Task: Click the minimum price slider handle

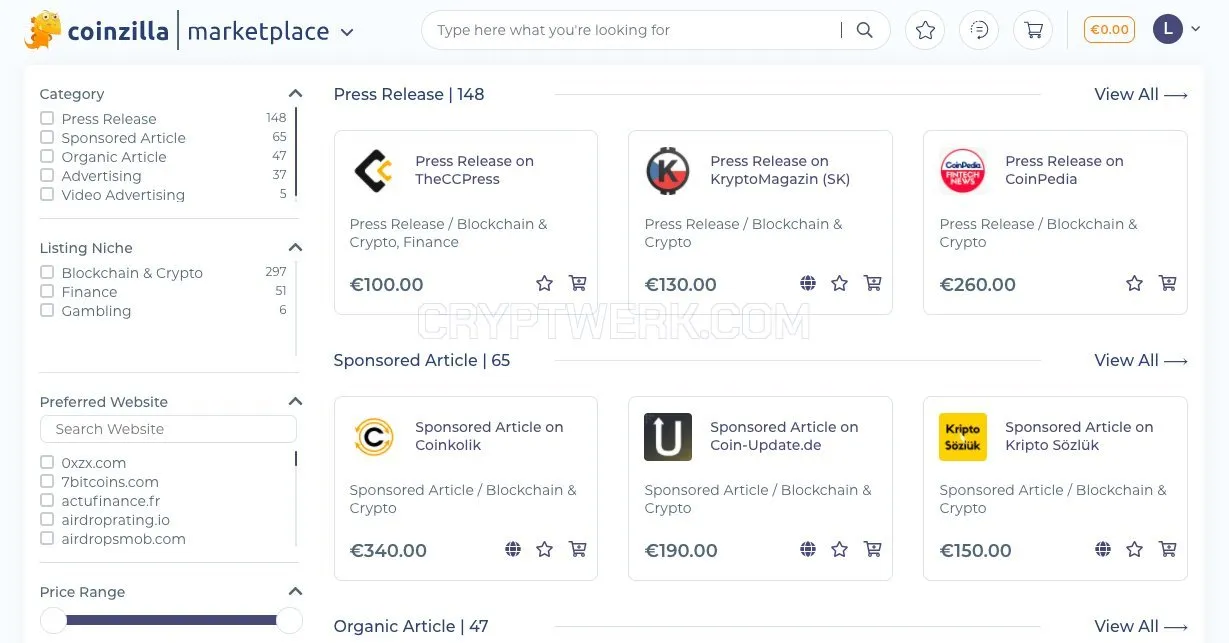Action: click(53, 621)
